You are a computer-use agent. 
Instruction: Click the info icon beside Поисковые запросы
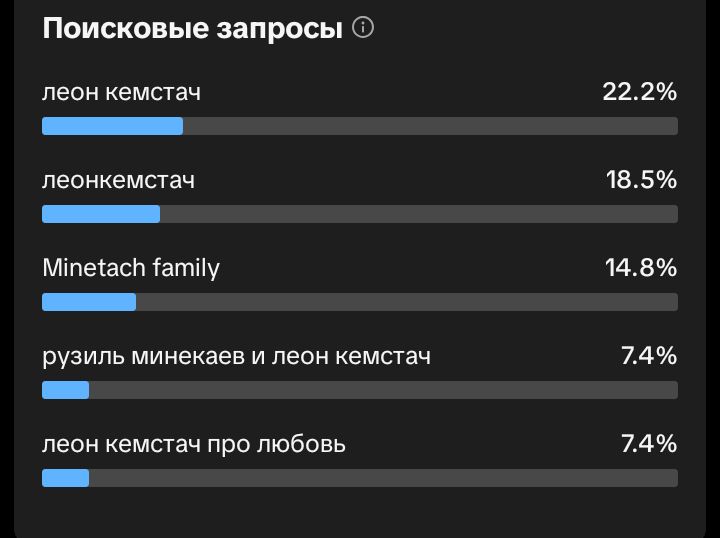(x=363, y=28)
